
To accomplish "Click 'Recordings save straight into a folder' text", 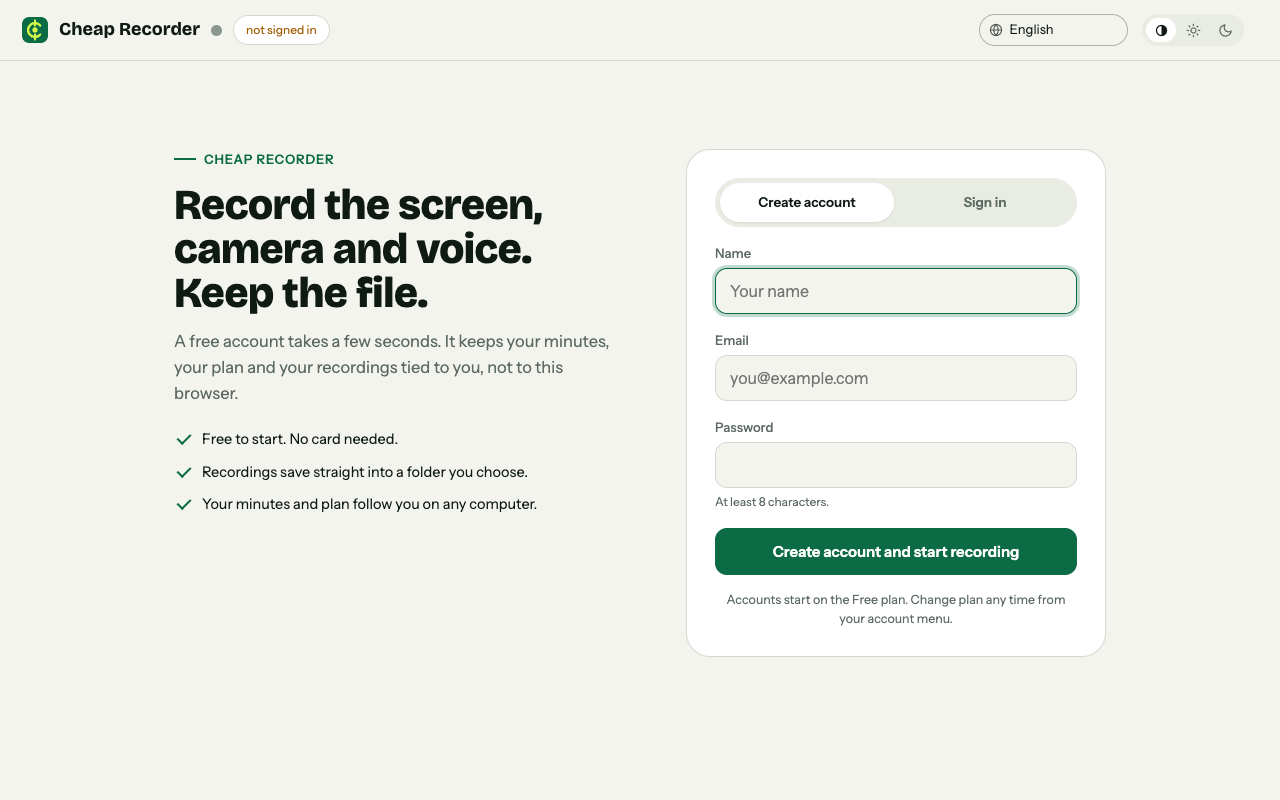I will [x=365, y=472].
